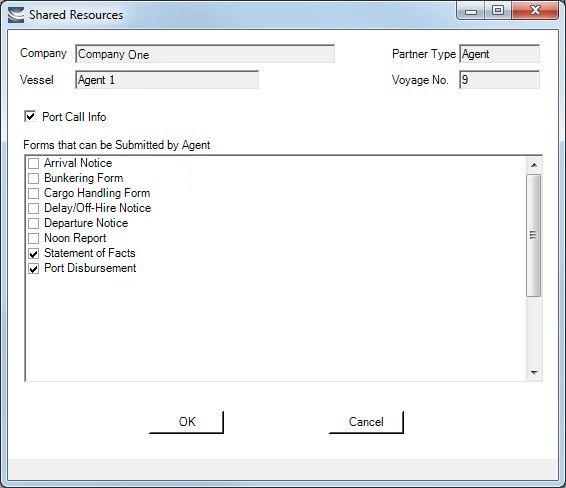Enable the Arrival Notice form checkbox
Image resolution: width=566 pixels, height=488 pixels.
point(34,164)
